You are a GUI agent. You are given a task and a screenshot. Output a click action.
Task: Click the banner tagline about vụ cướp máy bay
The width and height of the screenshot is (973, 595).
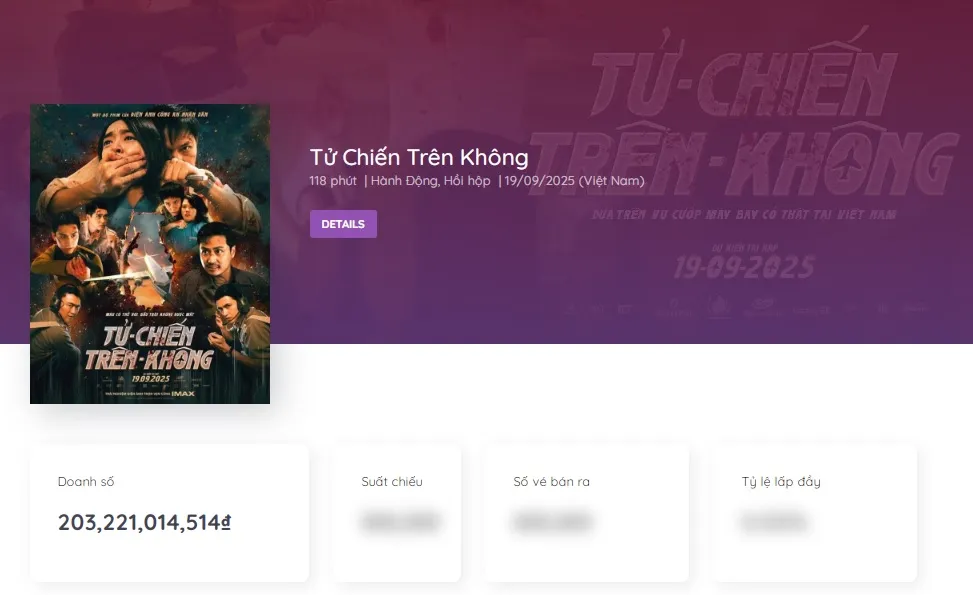click(744, 215)
